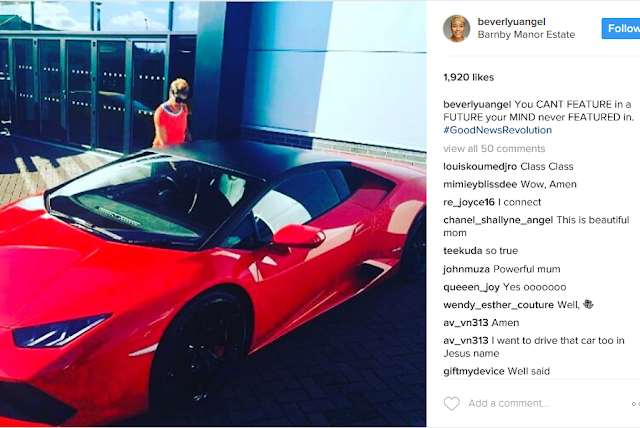Screen dimensions: 640x428
Task: Click the red Lamborghini photo
Action: coord(213,214)
